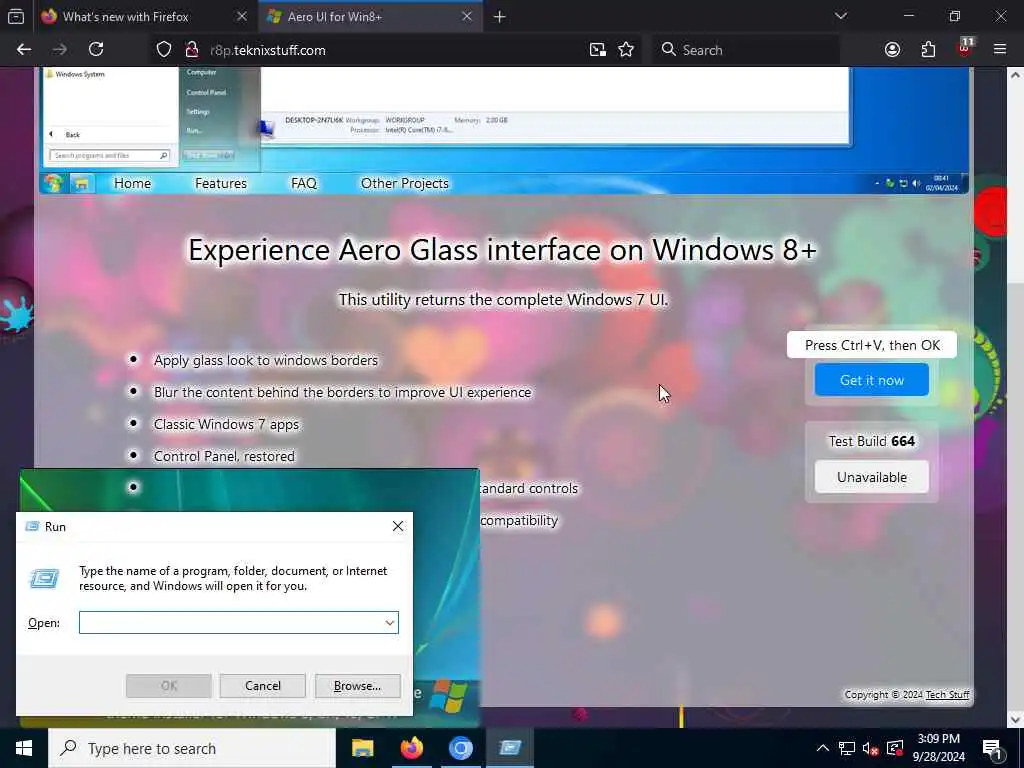This screenshot has height=768, width=1024.
Task: Open FAQ in the site navigation
Action: 304,184
